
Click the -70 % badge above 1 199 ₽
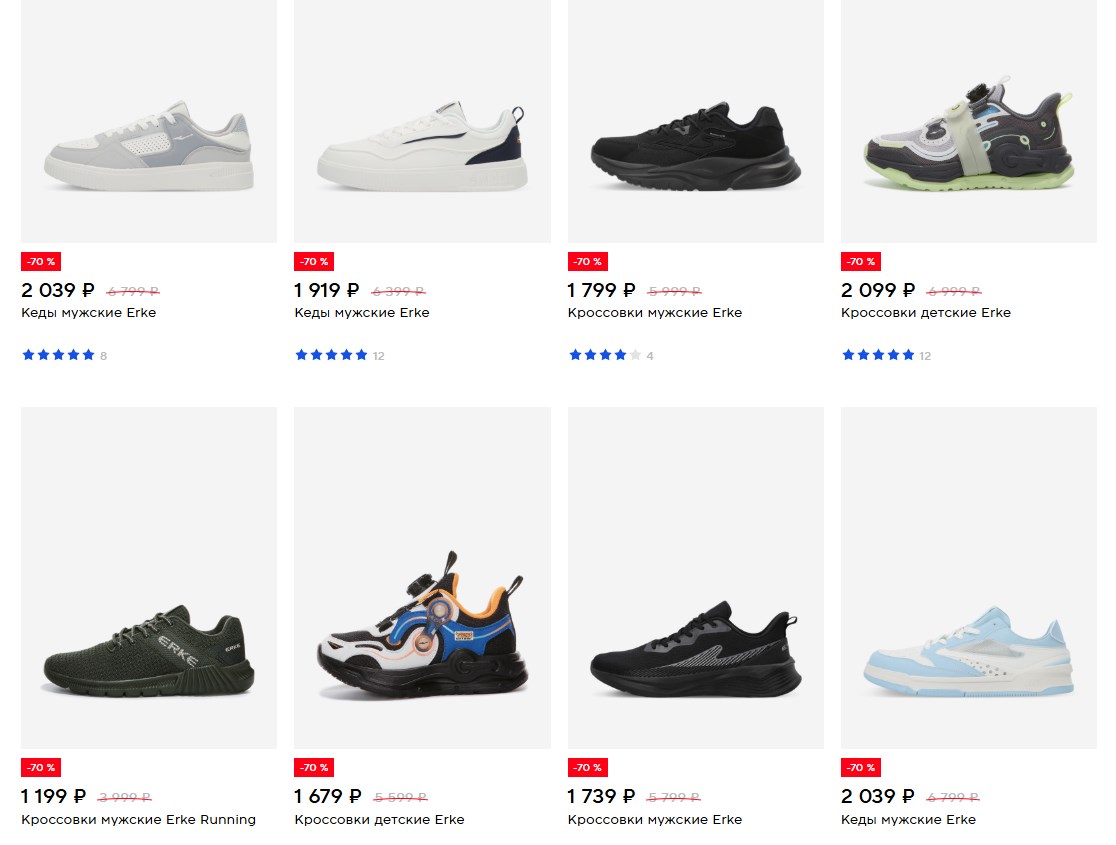click(x=41, y=767)
